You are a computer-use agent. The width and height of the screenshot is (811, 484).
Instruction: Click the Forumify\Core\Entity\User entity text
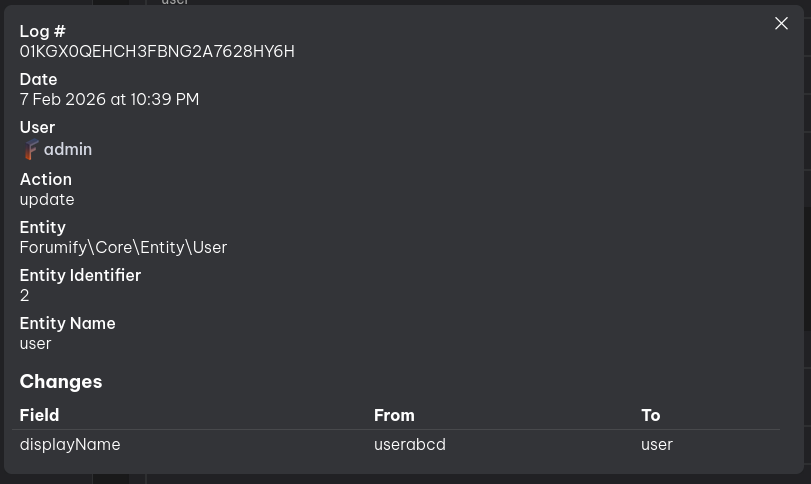[x=123, y=248]
